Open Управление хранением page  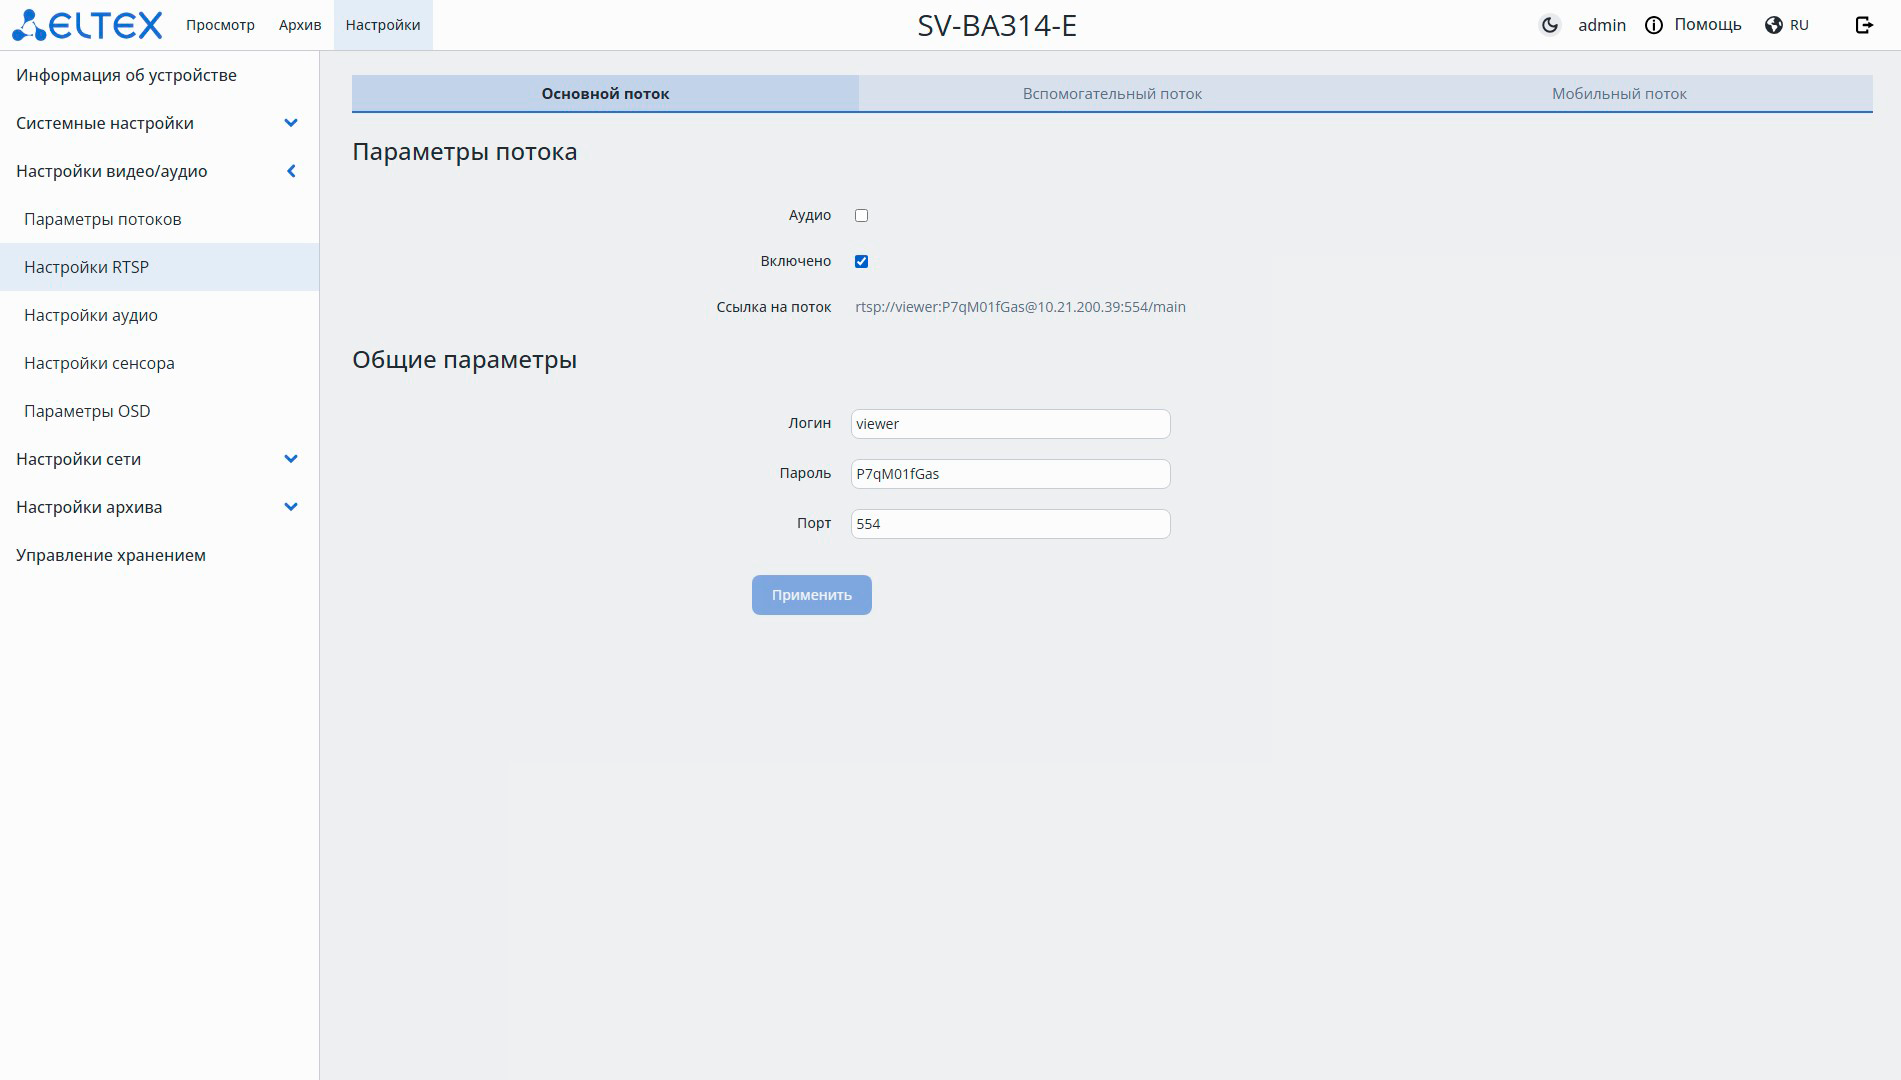(x=160, y=555)
